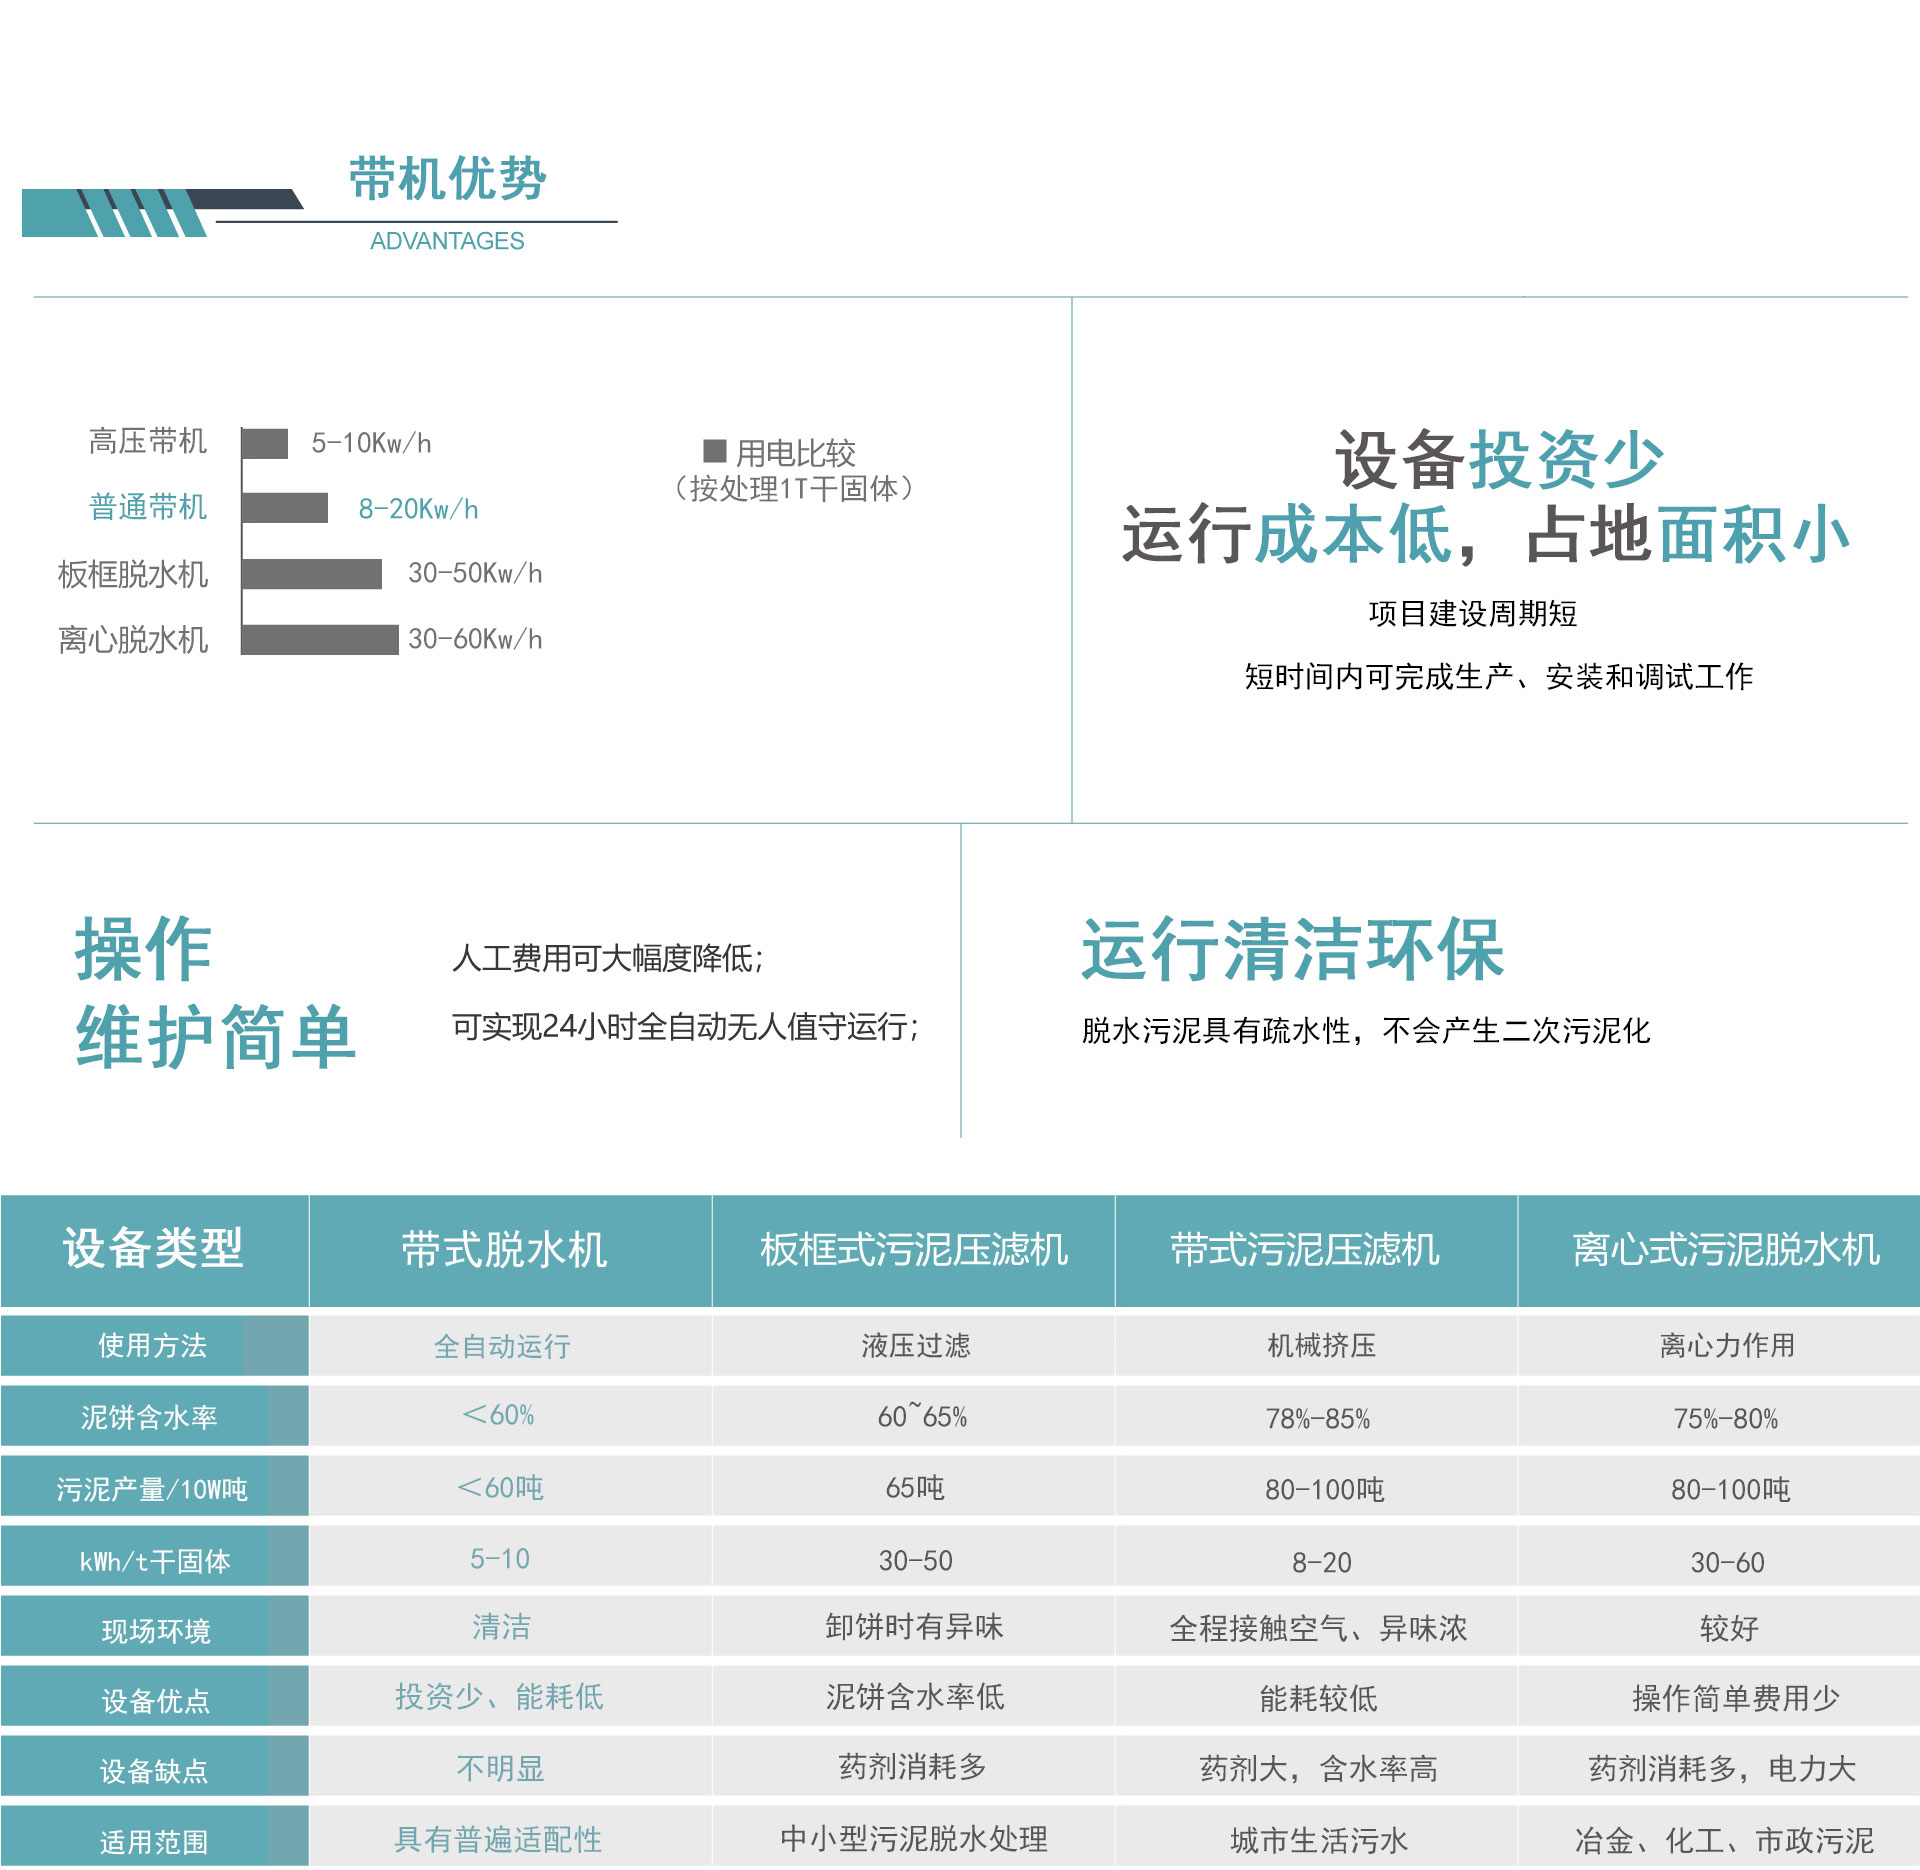Click the 离心式污泥脱水机 column header

[x=1725, y=1250]
